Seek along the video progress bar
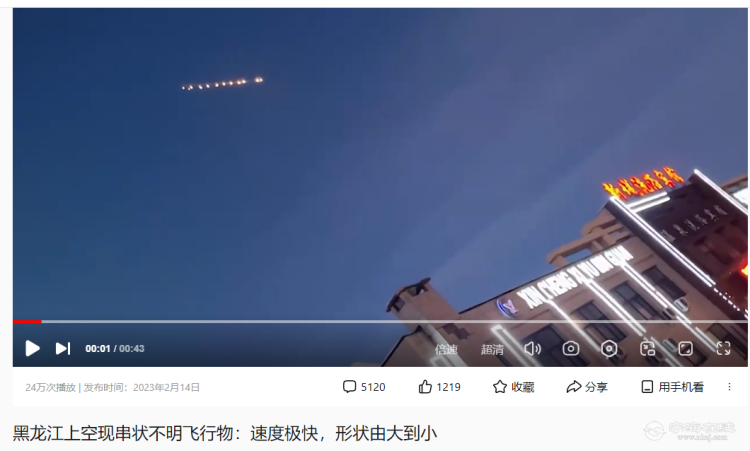 click(x=380, y=321)
